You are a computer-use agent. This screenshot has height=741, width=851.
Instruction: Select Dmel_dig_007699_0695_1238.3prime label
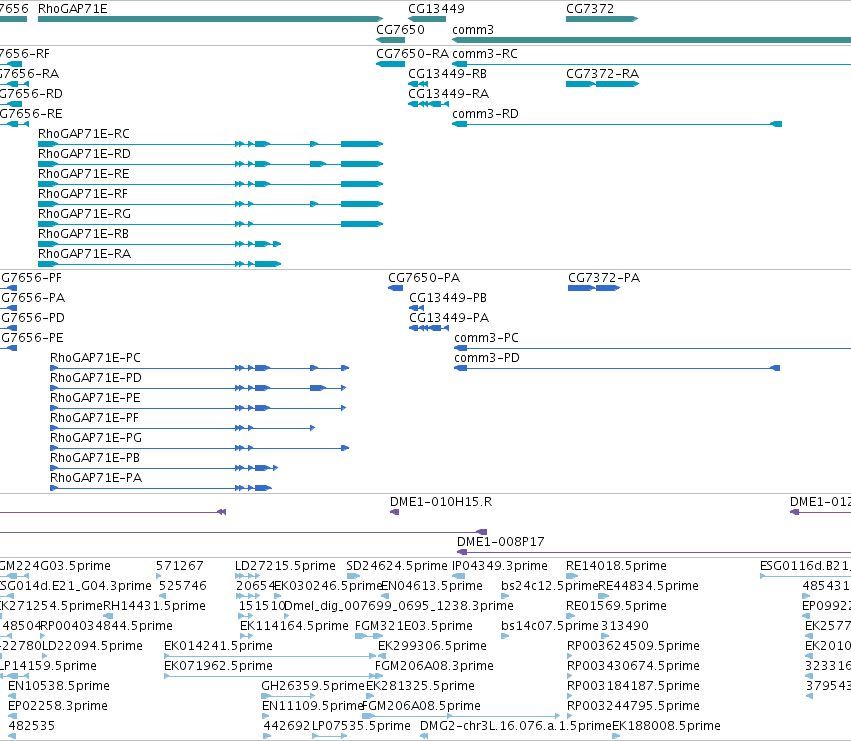point(399,606)
